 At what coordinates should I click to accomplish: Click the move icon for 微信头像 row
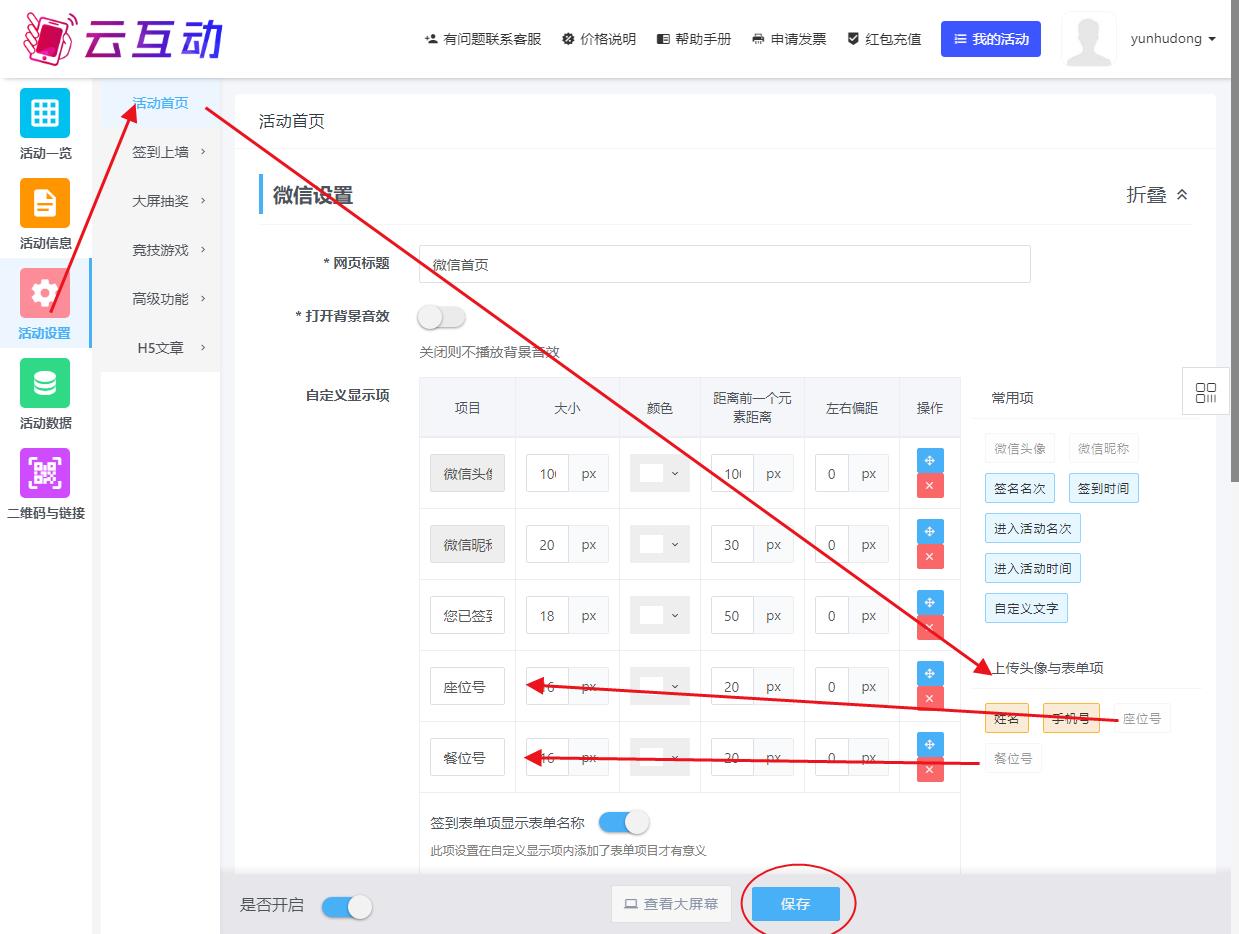[929, 461]
